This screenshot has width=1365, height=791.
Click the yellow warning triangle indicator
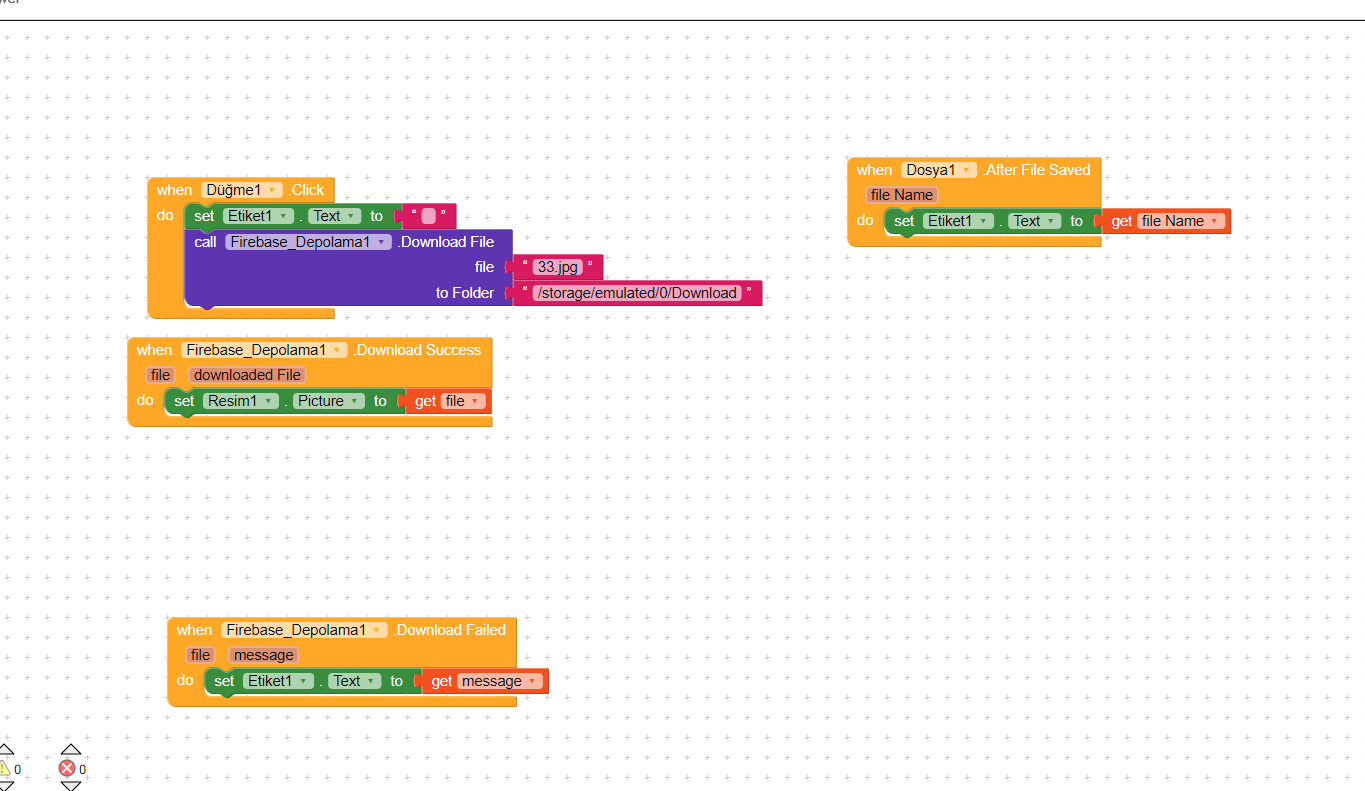pyautogui.click(x=5, y=768)
